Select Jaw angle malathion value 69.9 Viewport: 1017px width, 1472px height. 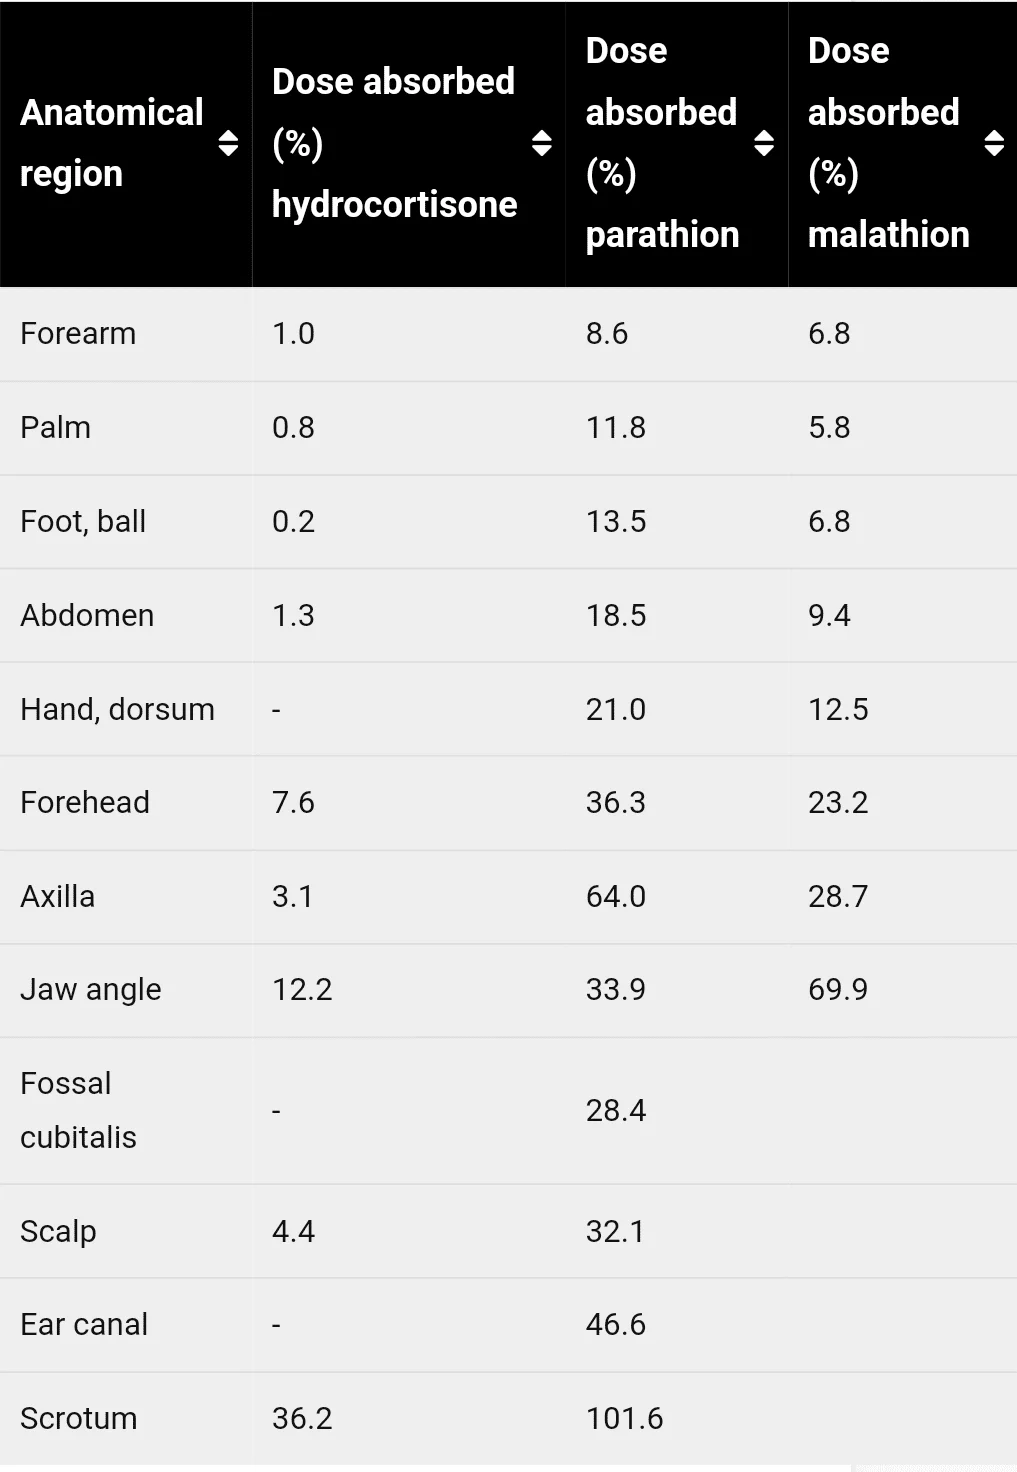[838, 989]
